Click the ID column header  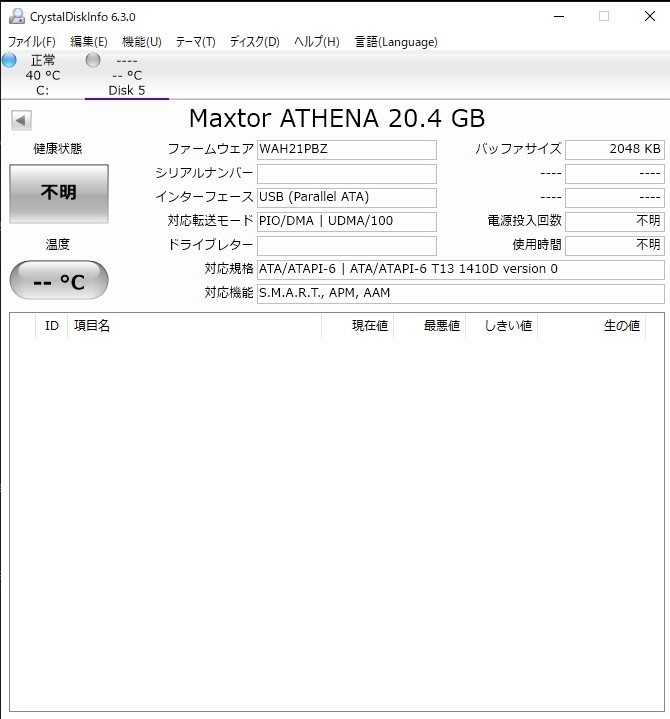51,326
